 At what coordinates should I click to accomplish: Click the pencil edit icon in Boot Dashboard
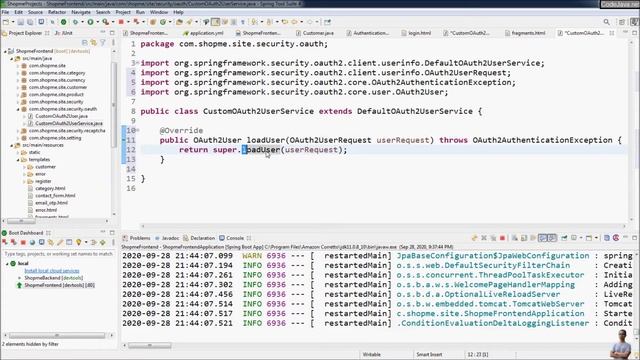tap(60, 242)
